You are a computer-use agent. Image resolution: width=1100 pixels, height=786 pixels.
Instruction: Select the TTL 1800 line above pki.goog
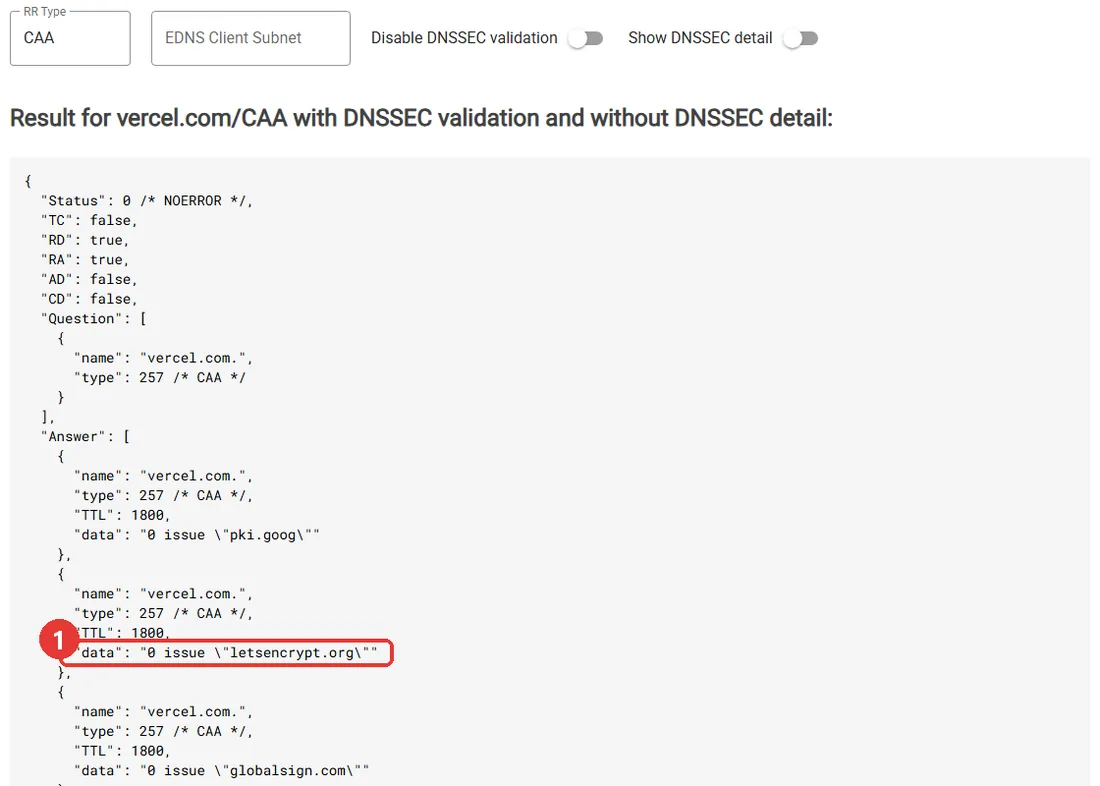pyautogui.click(x=122, y=515)
